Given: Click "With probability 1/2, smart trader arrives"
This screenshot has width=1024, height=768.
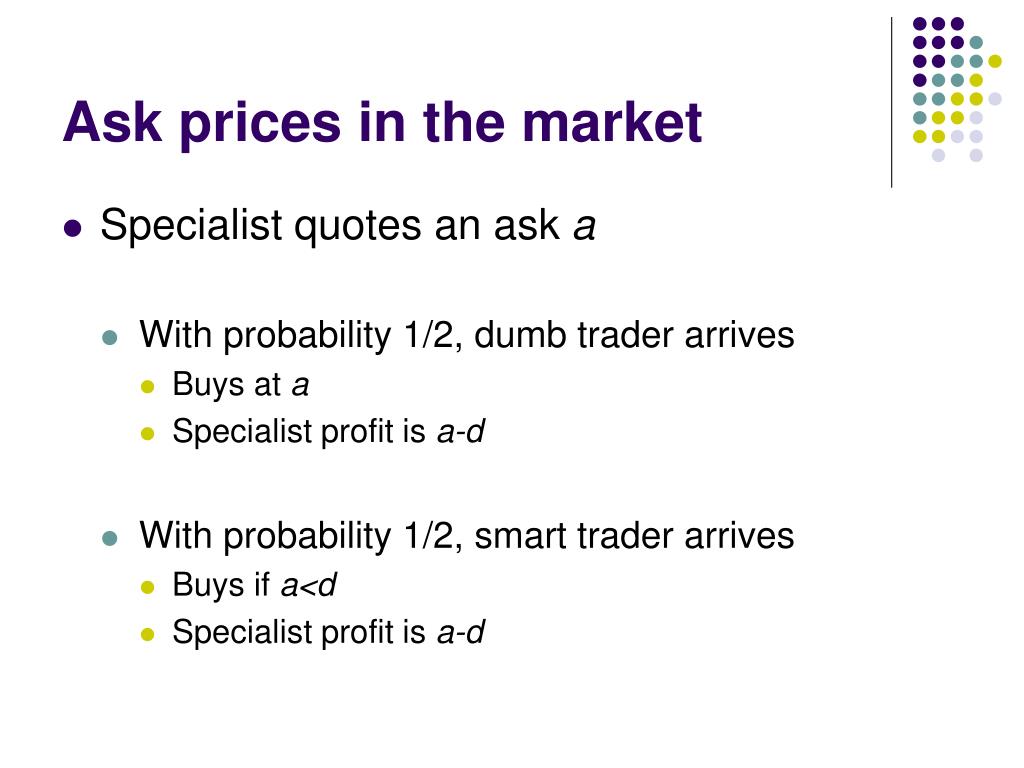Looking at the screenshot, I should point(467,537).
